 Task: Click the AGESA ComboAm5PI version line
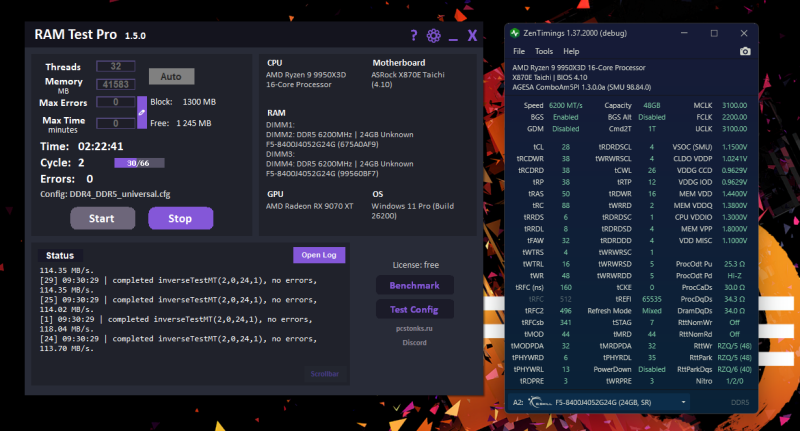[582, 87]
